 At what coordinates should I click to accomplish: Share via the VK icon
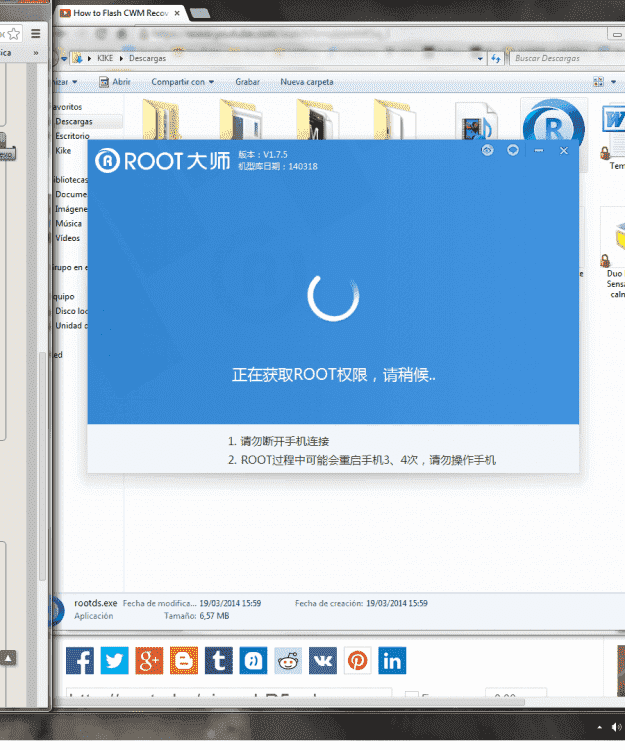coord(323,661)
